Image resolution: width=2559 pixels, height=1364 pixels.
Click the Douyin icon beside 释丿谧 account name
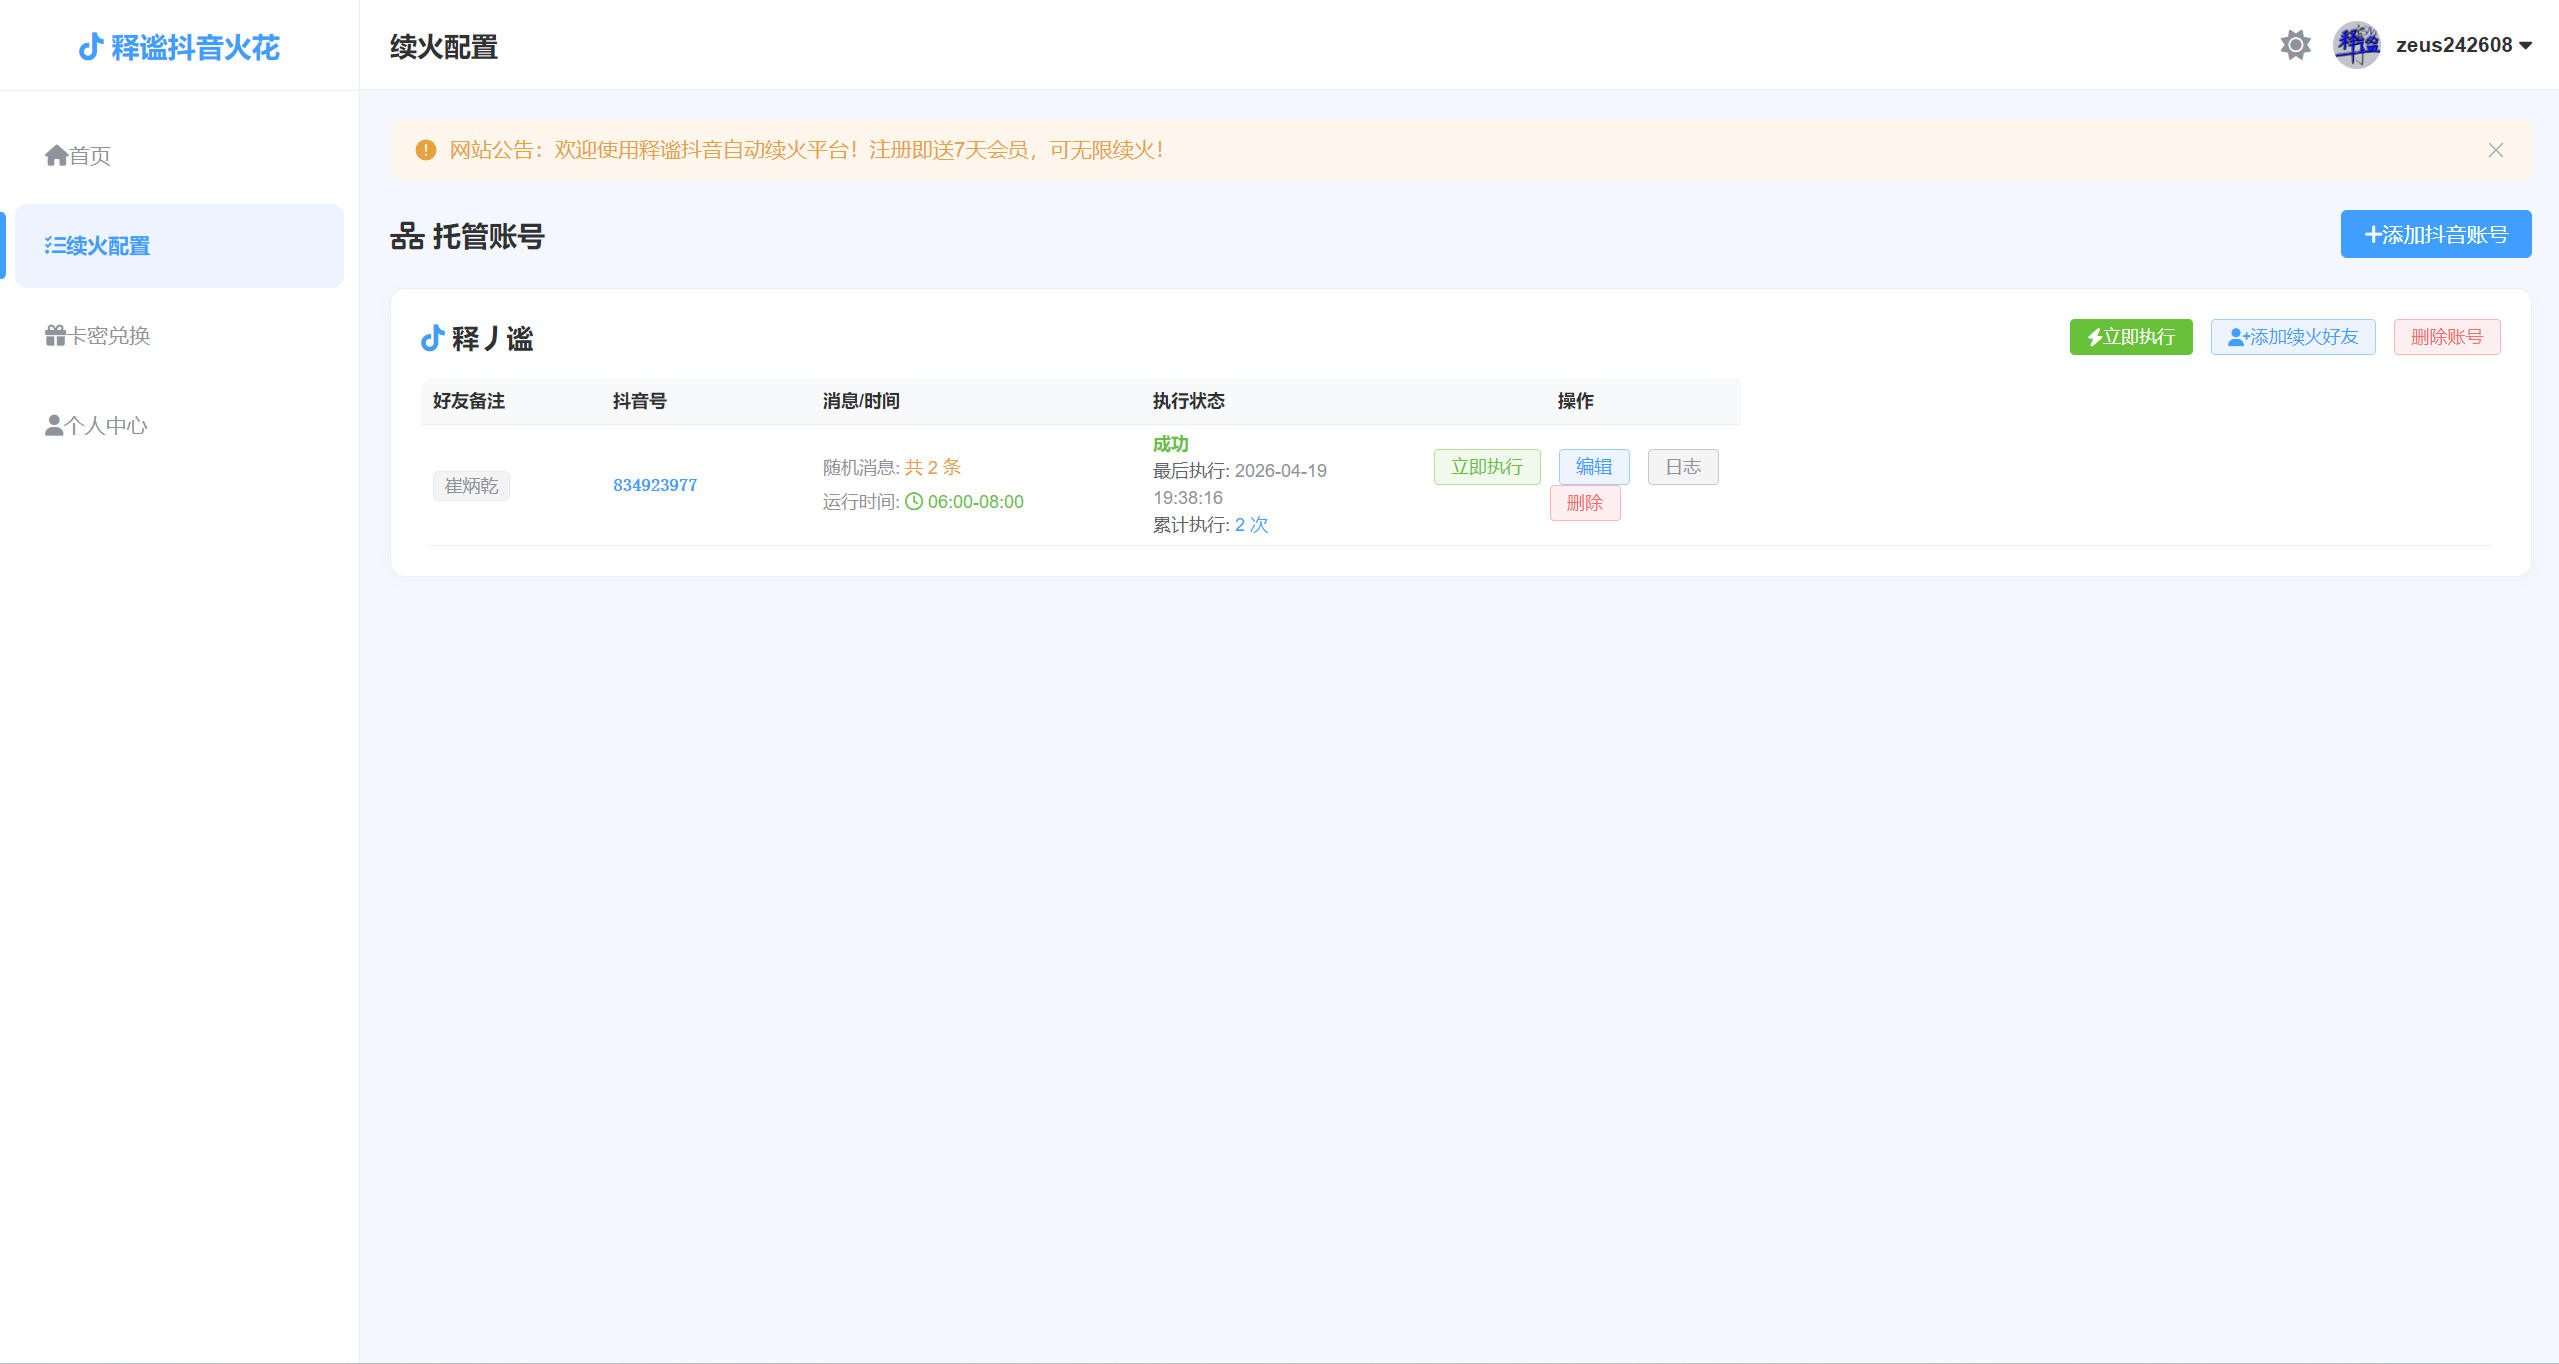(432, 338)
